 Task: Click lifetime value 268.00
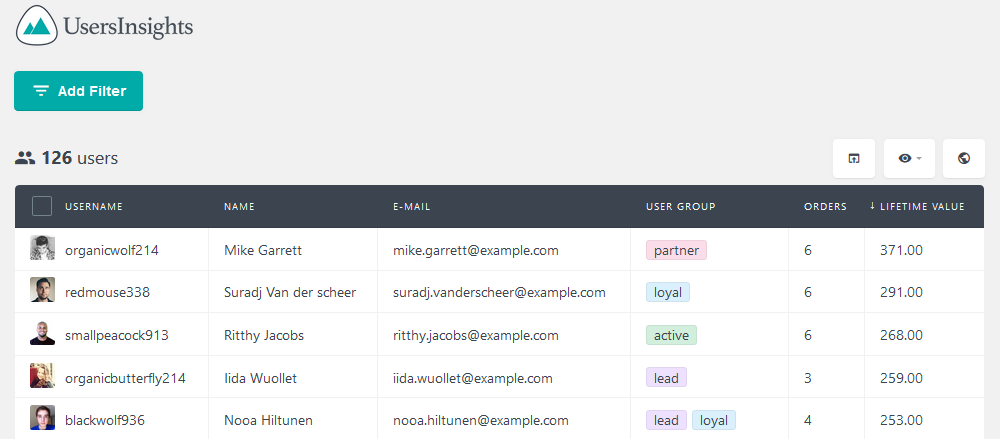901,336
